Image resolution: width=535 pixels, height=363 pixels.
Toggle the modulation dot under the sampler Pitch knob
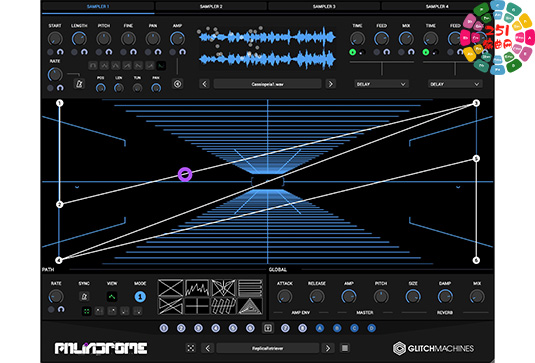click(99, 52)
